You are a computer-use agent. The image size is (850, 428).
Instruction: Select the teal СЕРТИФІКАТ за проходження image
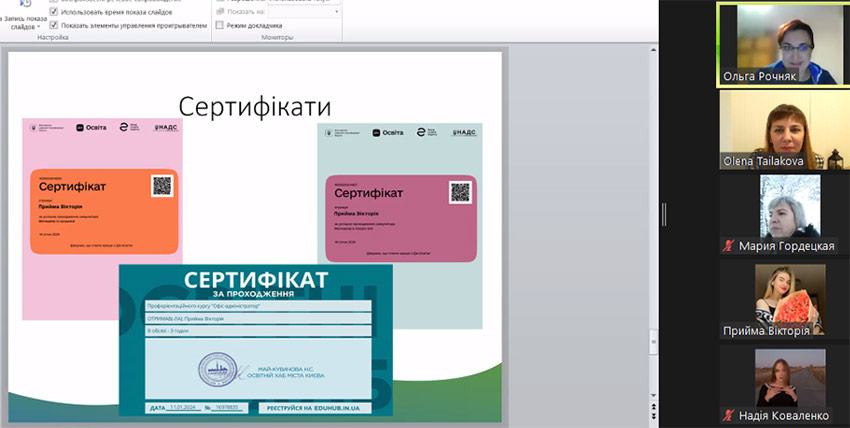pyautogui.click(x=256, y=340)
